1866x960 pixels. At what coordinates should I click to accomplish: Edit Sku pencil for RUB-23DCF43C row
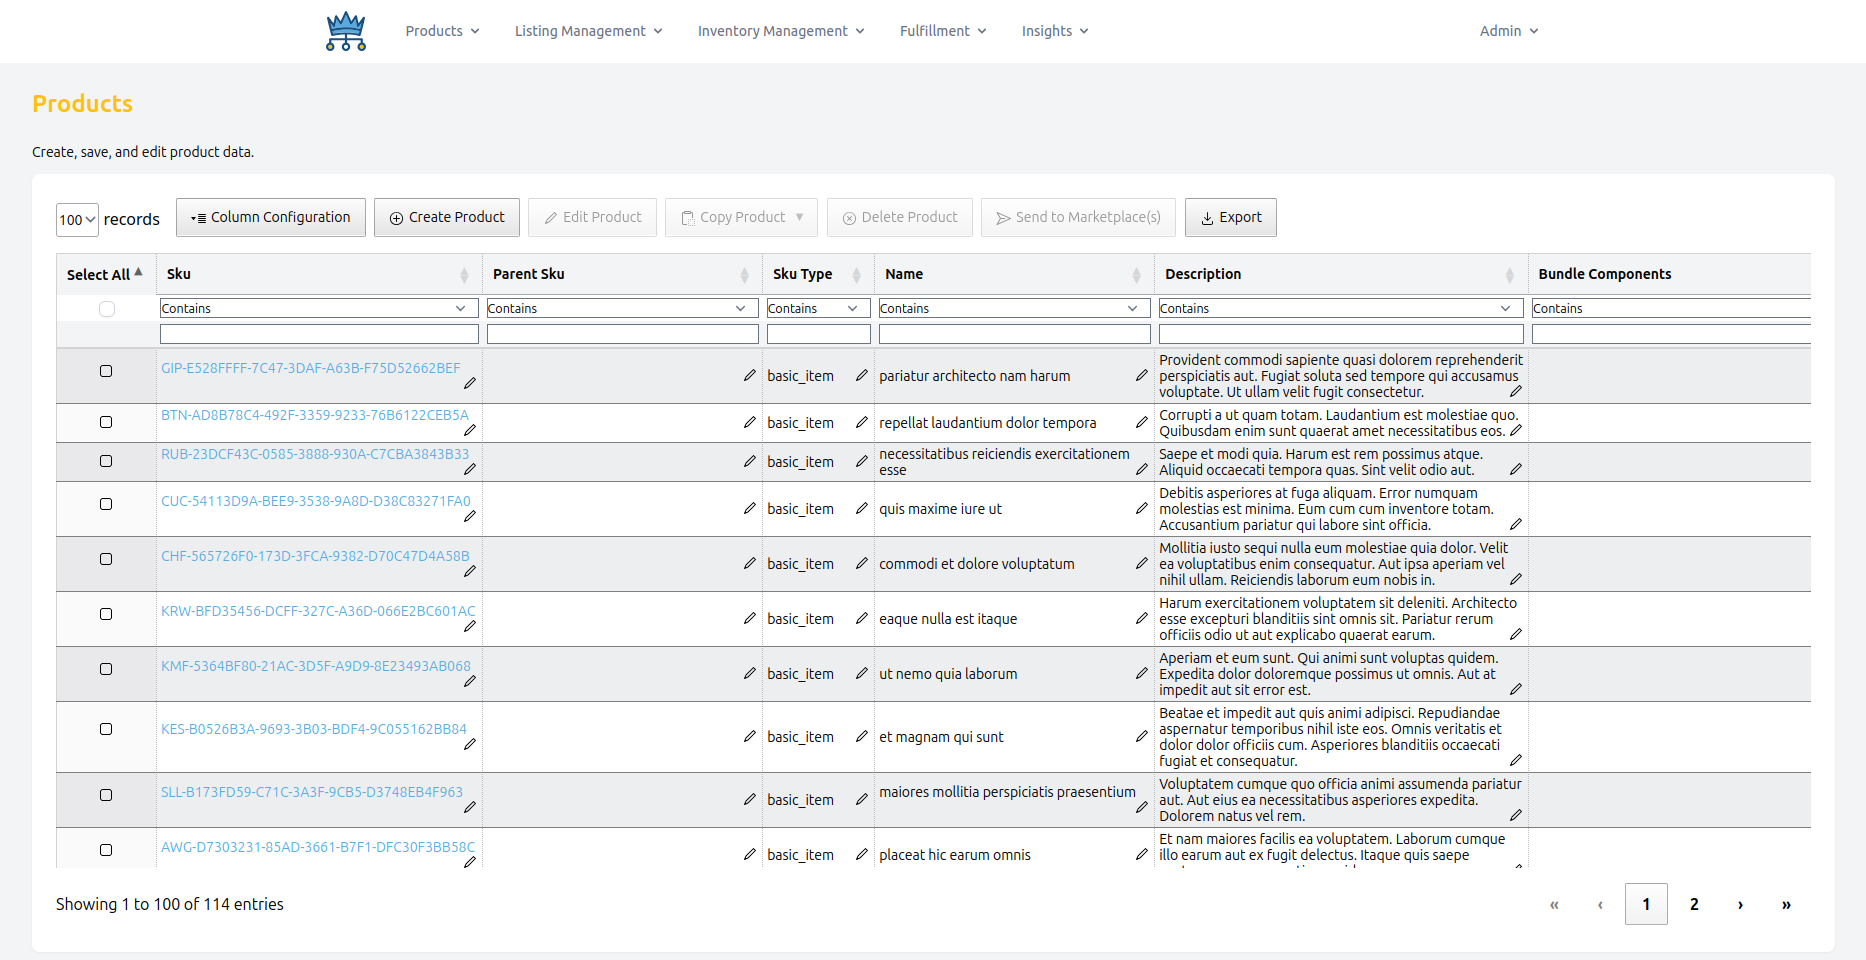point(470,469)
